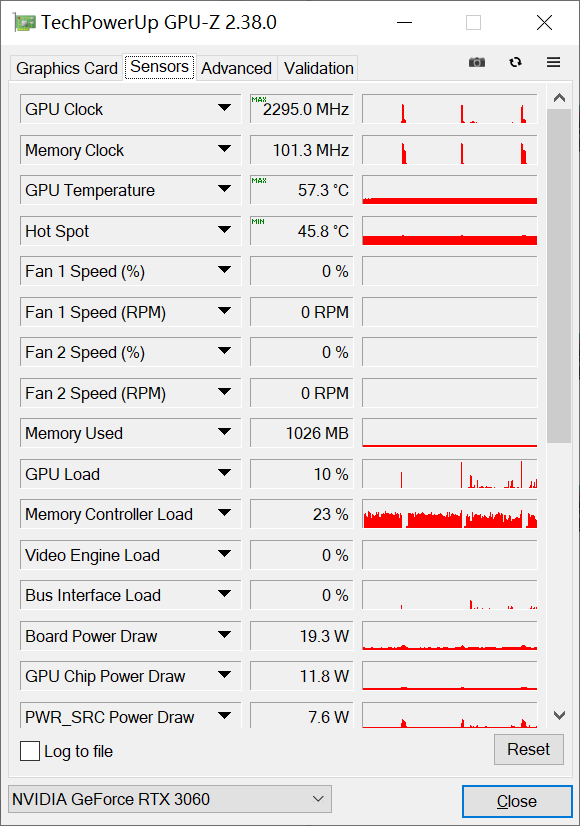The image size is (580, 826).
Task: Click the GPU-Z logo in the title bar
Action: point(20,21)
